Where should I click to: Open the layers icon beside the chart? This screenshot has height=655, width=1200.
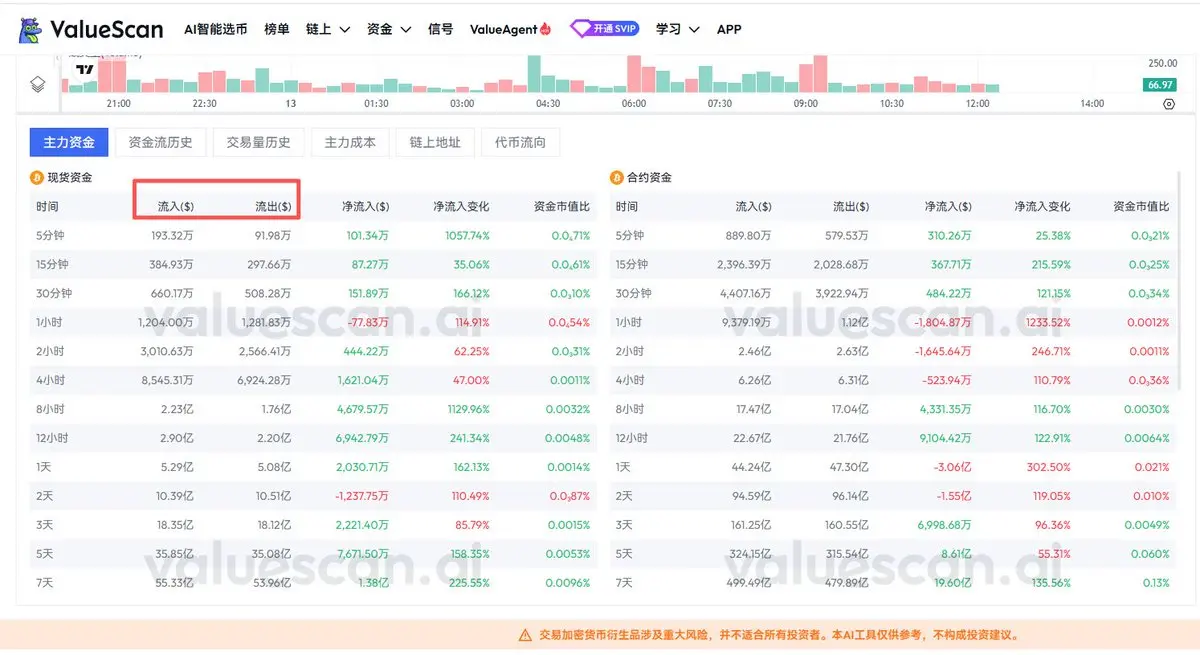pos(38,84)
